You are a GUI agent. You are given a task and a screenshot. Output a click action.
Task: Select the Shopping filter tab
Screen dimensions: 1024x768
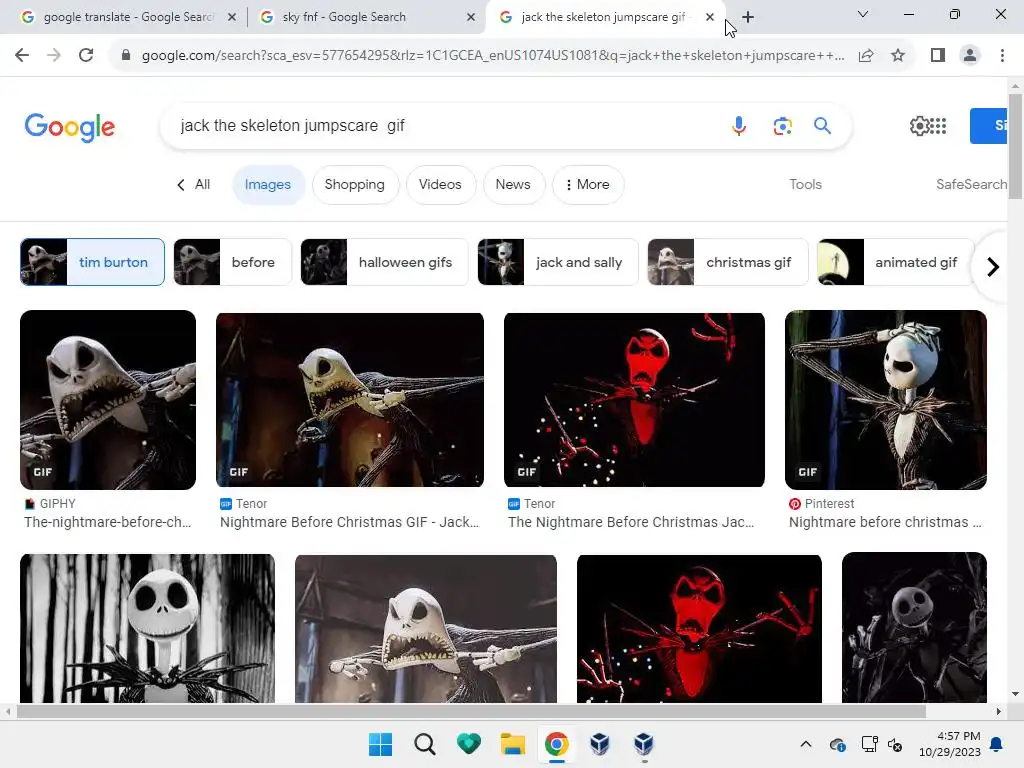(355, 185)
